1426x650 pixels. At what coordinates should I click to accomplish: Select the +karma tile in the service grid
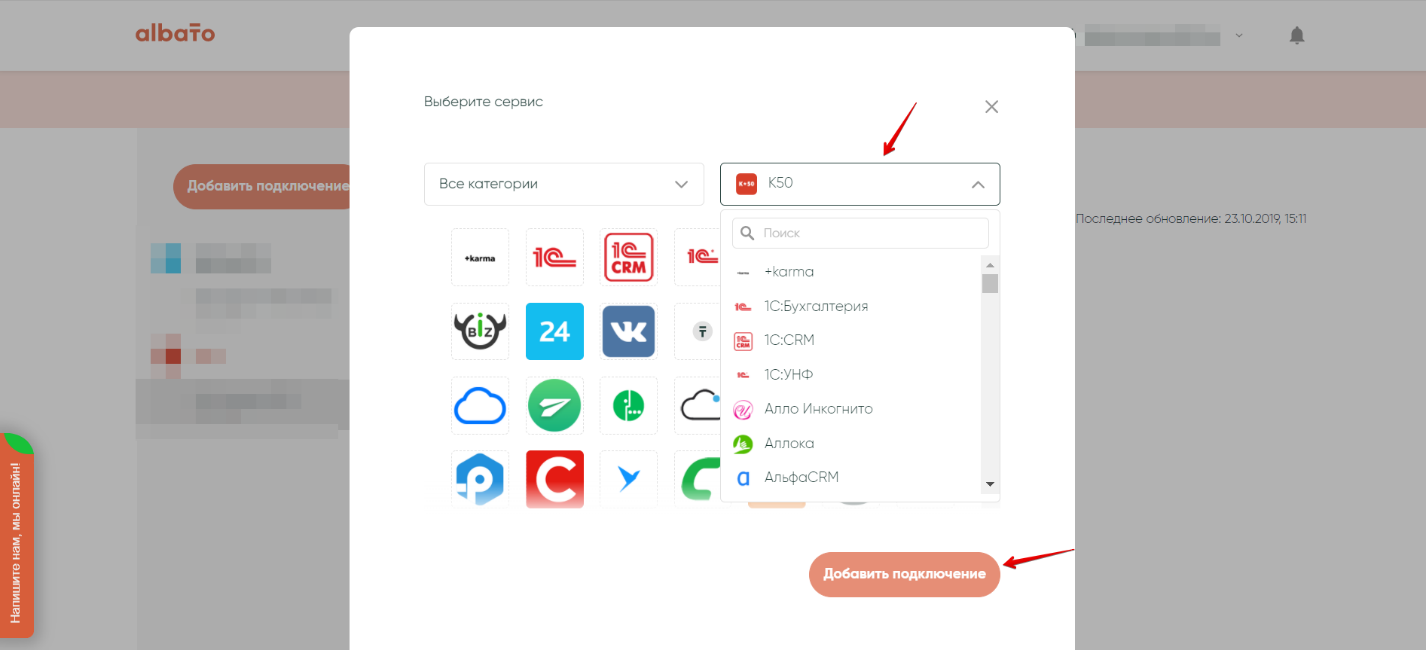tap(480, 257)
